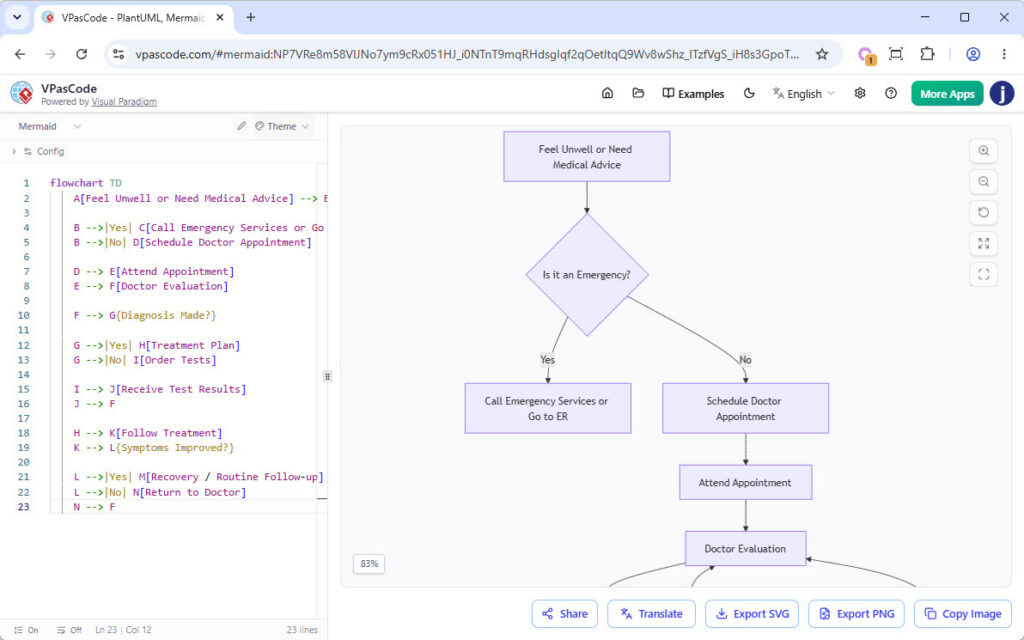The height and width of the screenshot is (640, 1024).
Task: Export the diagram as PNG
Action: coord(856,614)
